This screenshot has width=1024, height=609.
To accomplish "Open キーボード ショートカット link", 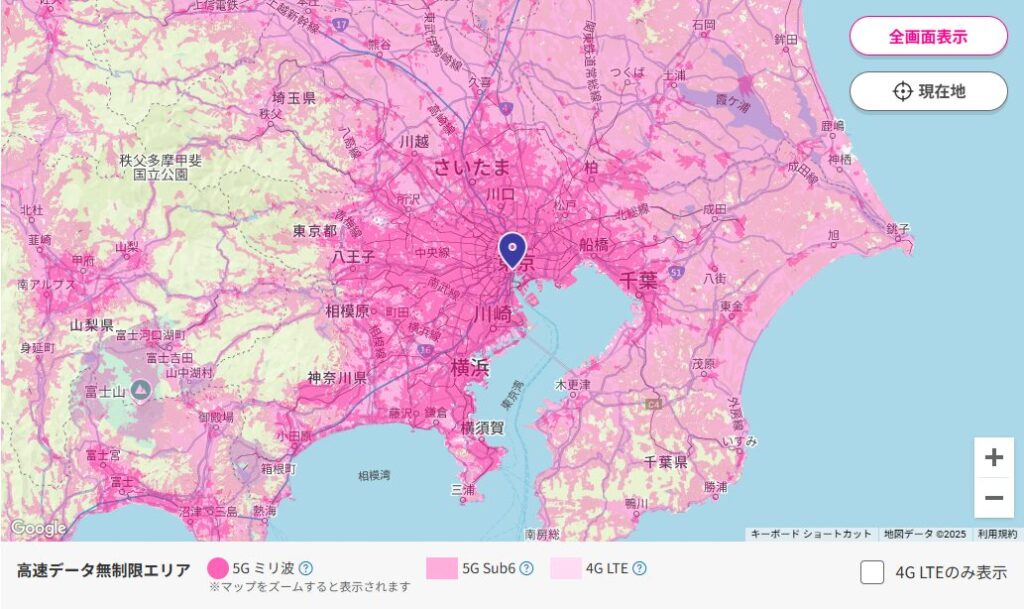I will click(810, 534).
